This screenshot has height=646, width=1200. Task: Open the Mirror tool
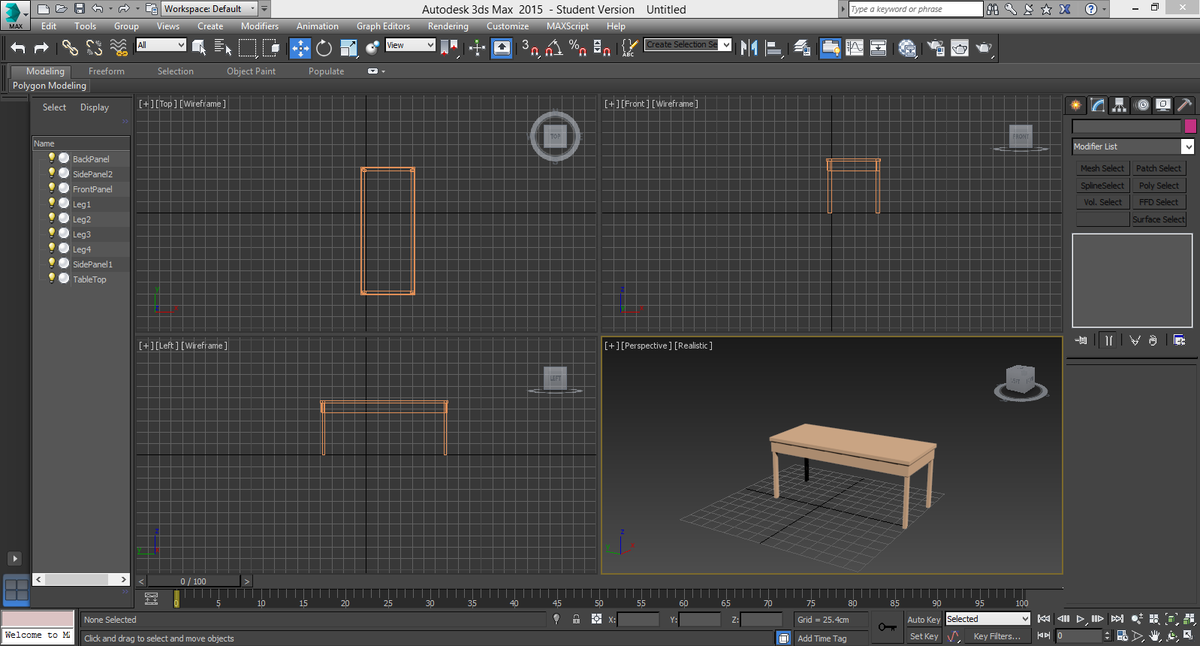point(749,47)
